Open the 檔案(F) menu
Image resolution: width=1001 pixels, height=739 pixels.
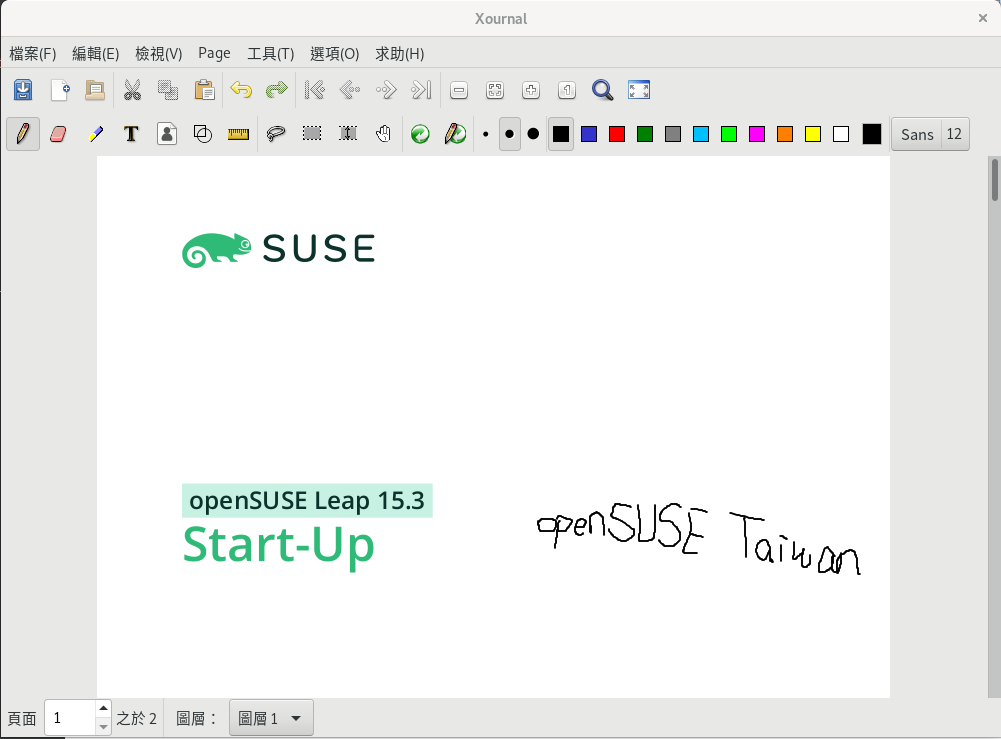(x=33, y=54)
